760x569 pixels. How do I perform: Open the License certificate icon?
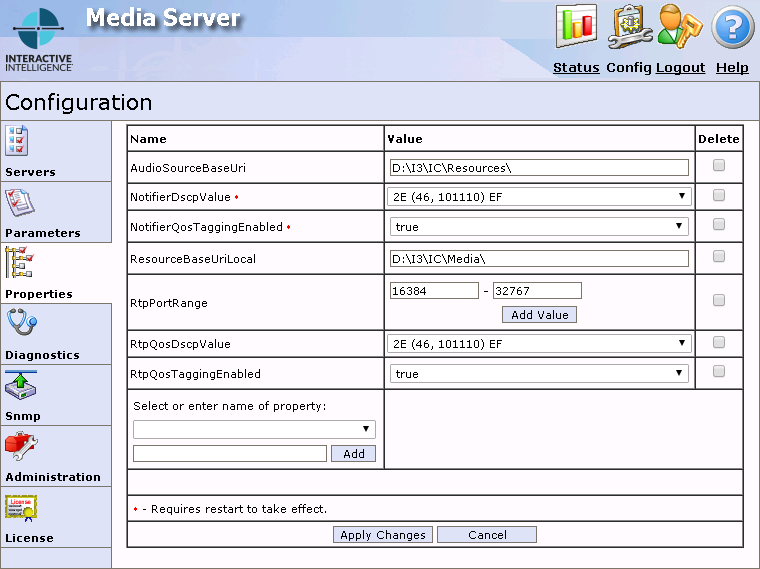[20, 508]
